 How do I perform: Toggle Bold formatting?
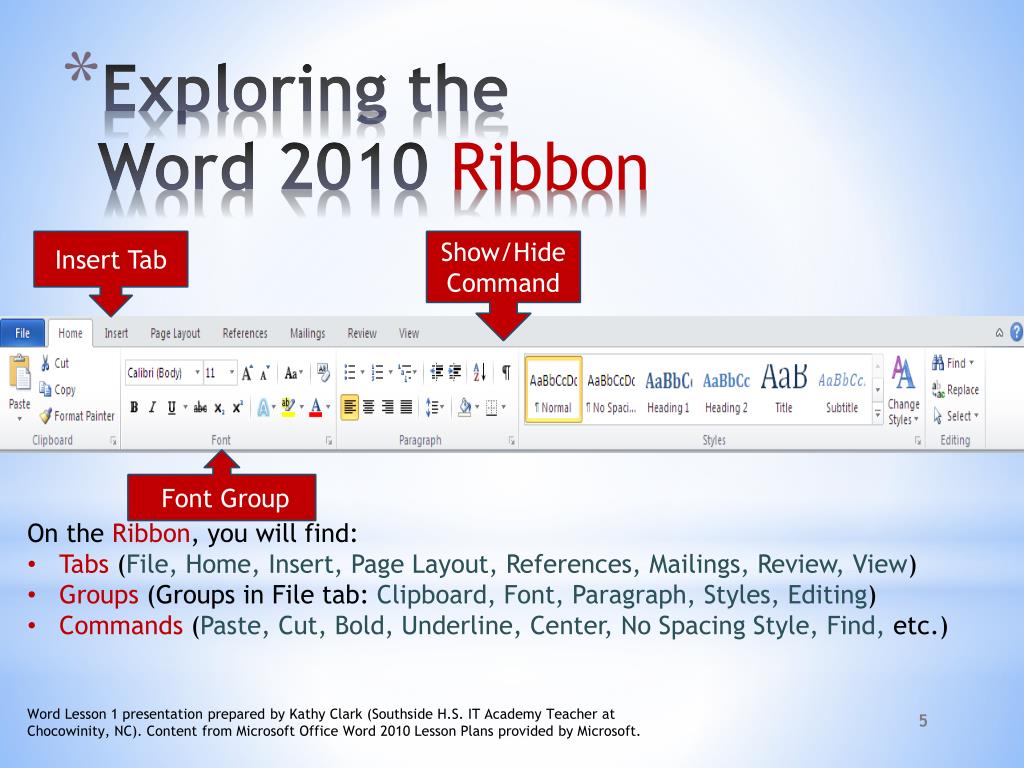pyautogui.click(x=134, y=408)
